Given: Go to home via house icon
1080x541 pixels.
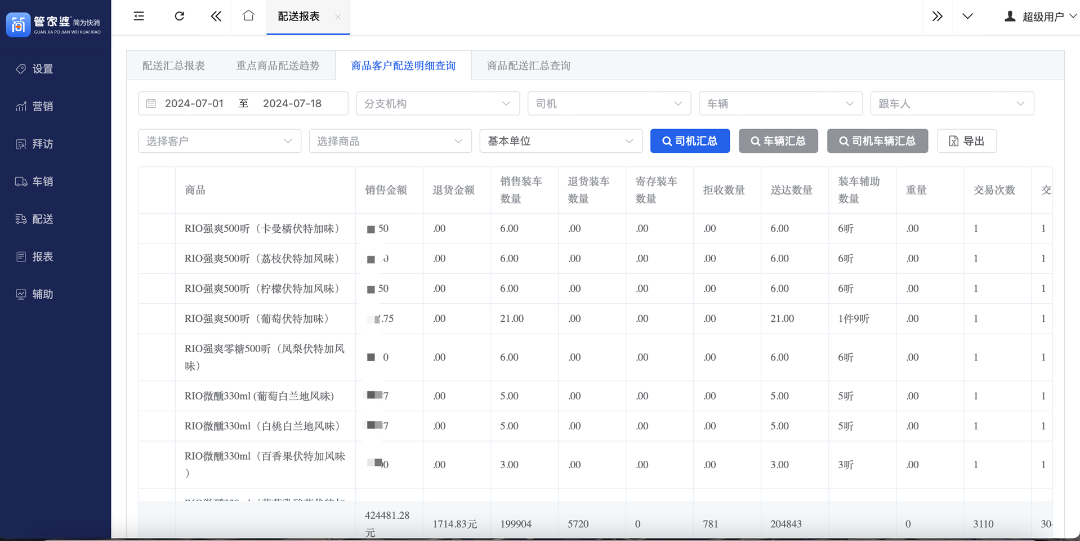Looking at the screenshot, I should (248, 16).
